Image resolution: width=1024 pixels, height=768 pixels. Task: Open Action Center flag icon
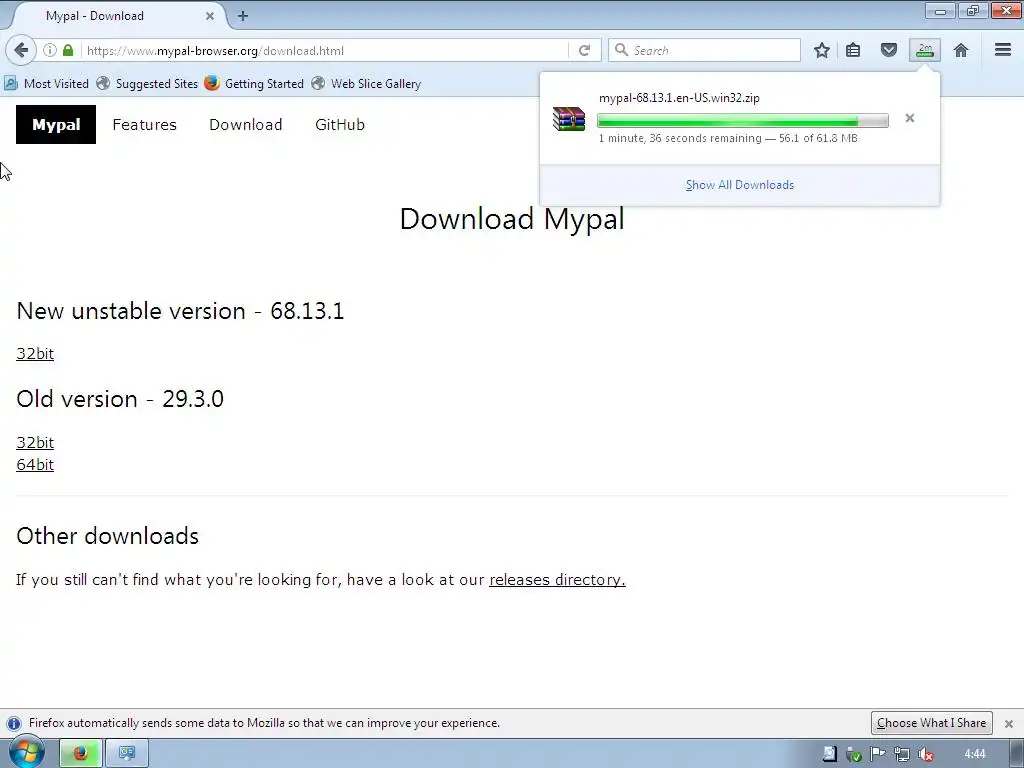(878, 754)
